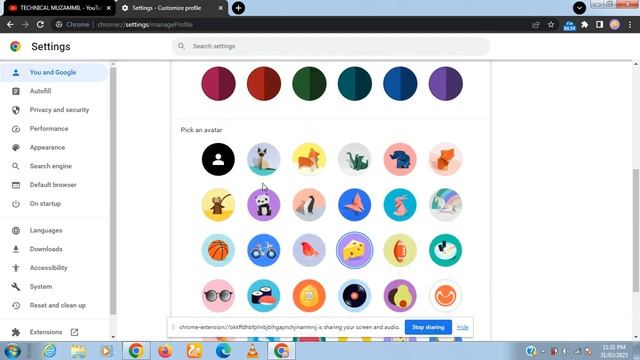Screen dimensions: 640x360
Task: Apply the red theme color swatch
Action: tap(264, 84)
